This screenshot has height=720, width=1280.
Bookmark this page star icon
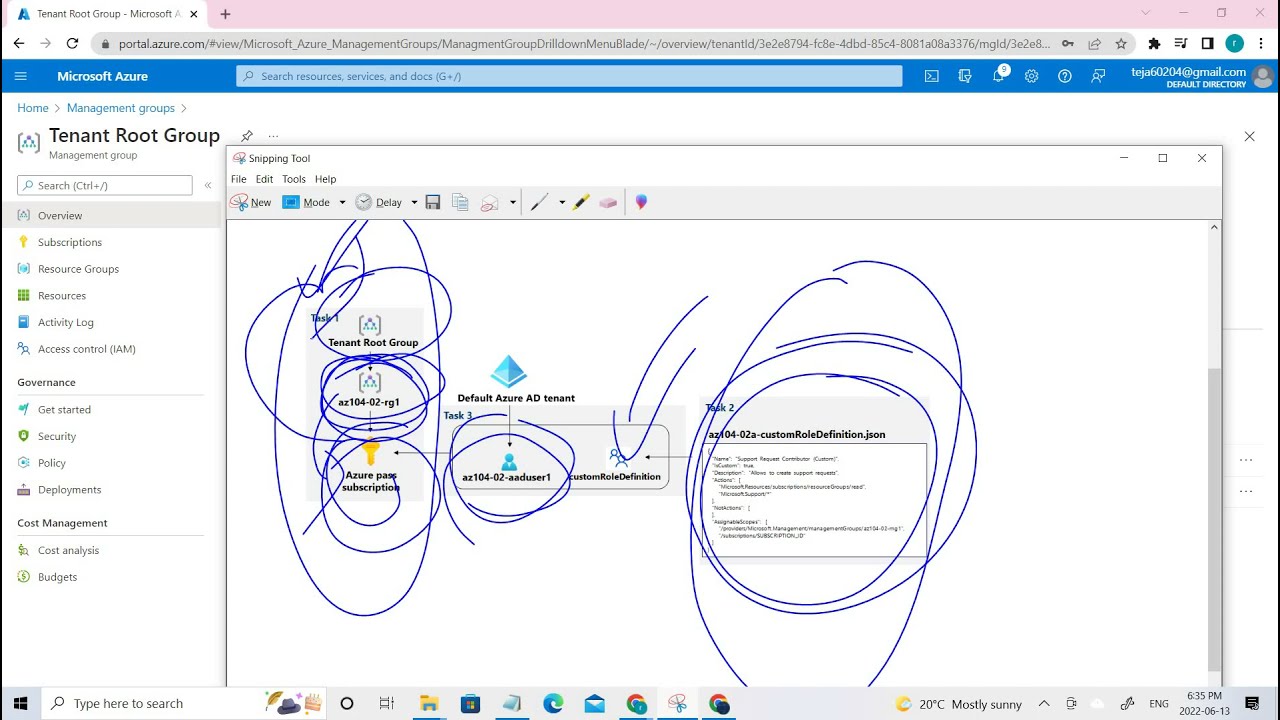click(x=1121, y=43)
